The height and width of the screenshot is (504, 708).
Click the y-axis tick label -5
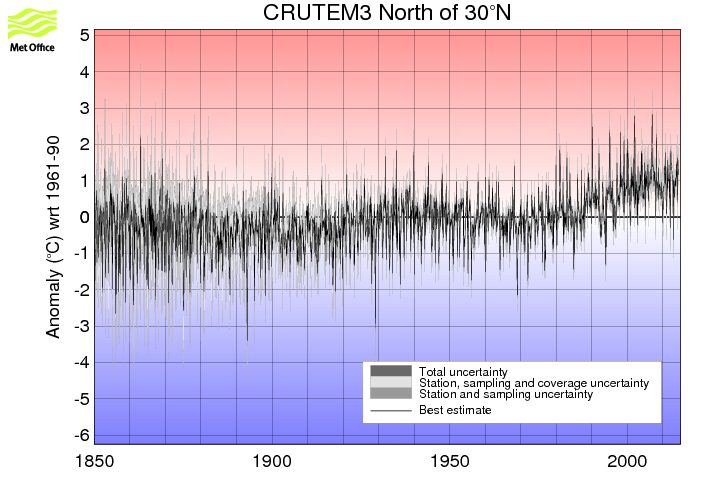(x=82, y=399)
